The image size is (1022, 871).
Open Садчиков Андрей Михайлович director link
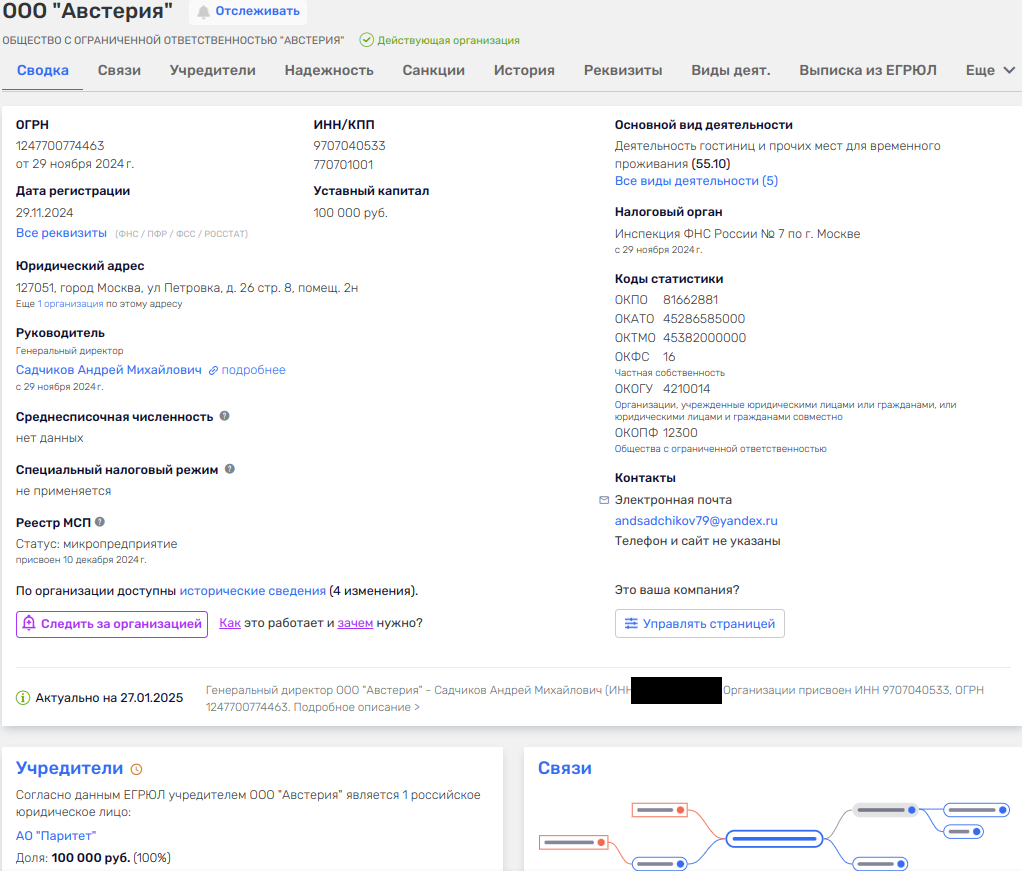(x=109, y=370)
